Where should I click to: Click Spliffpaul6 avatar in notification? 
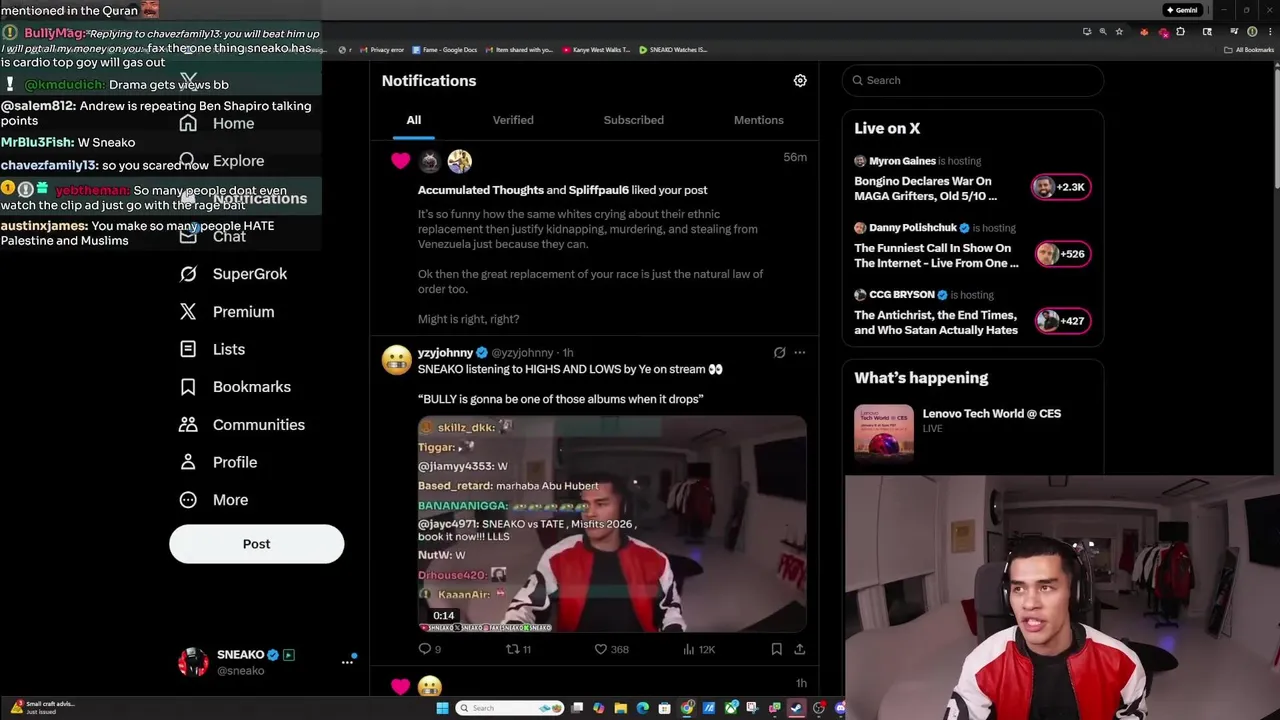(459, 161)
